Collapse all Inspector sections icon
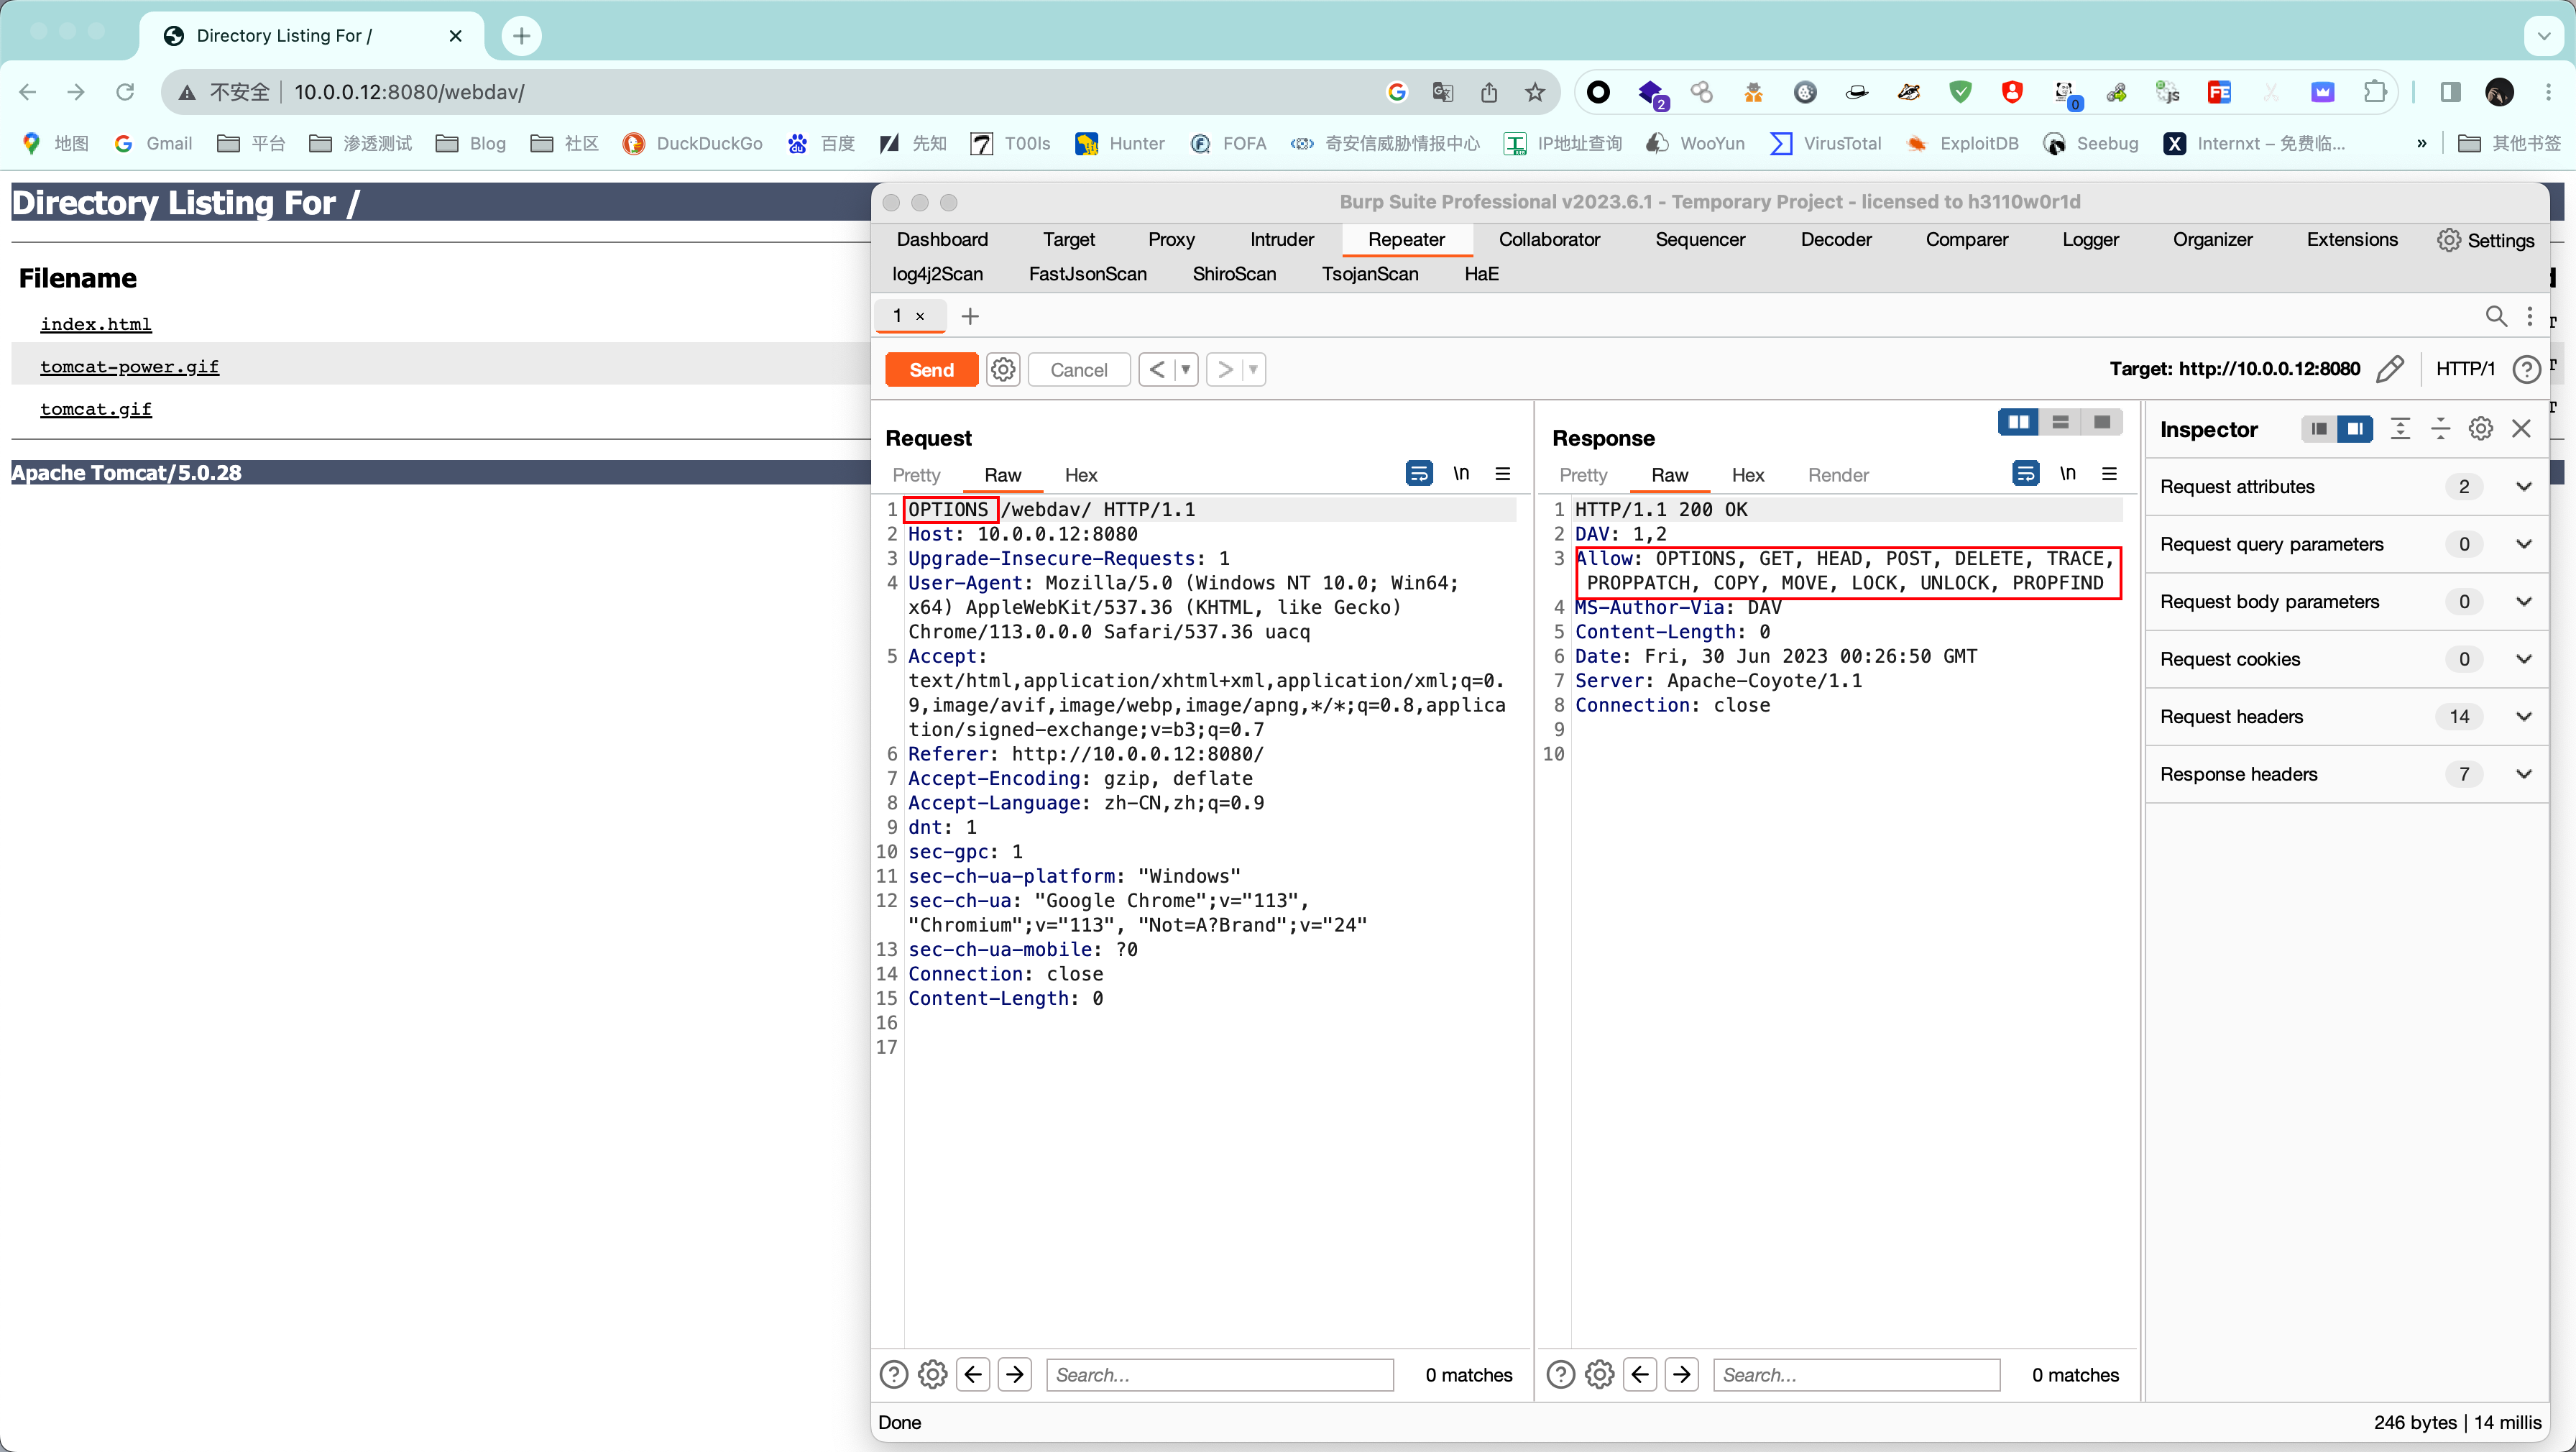The width and height of the screenshot is (2576, 1452). coord(2440,429)
